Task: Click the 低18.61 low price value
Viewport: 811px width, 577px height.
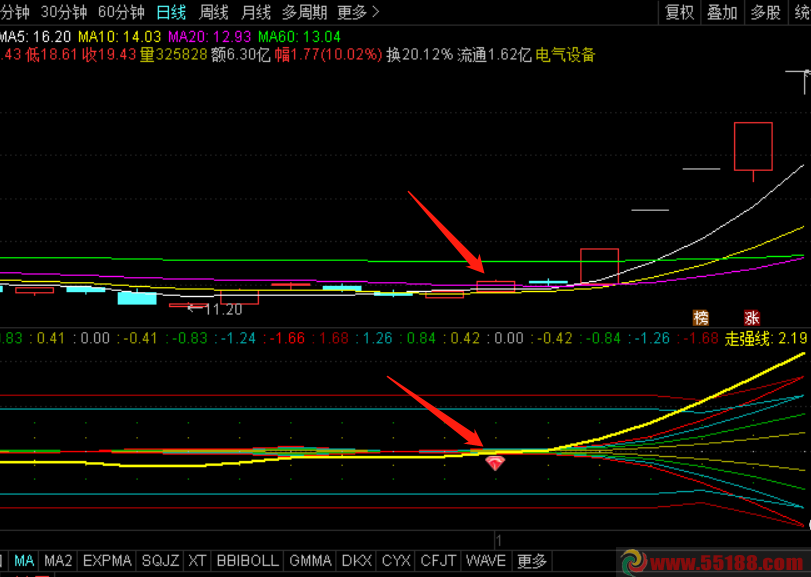Action: (x=51, y=54)
